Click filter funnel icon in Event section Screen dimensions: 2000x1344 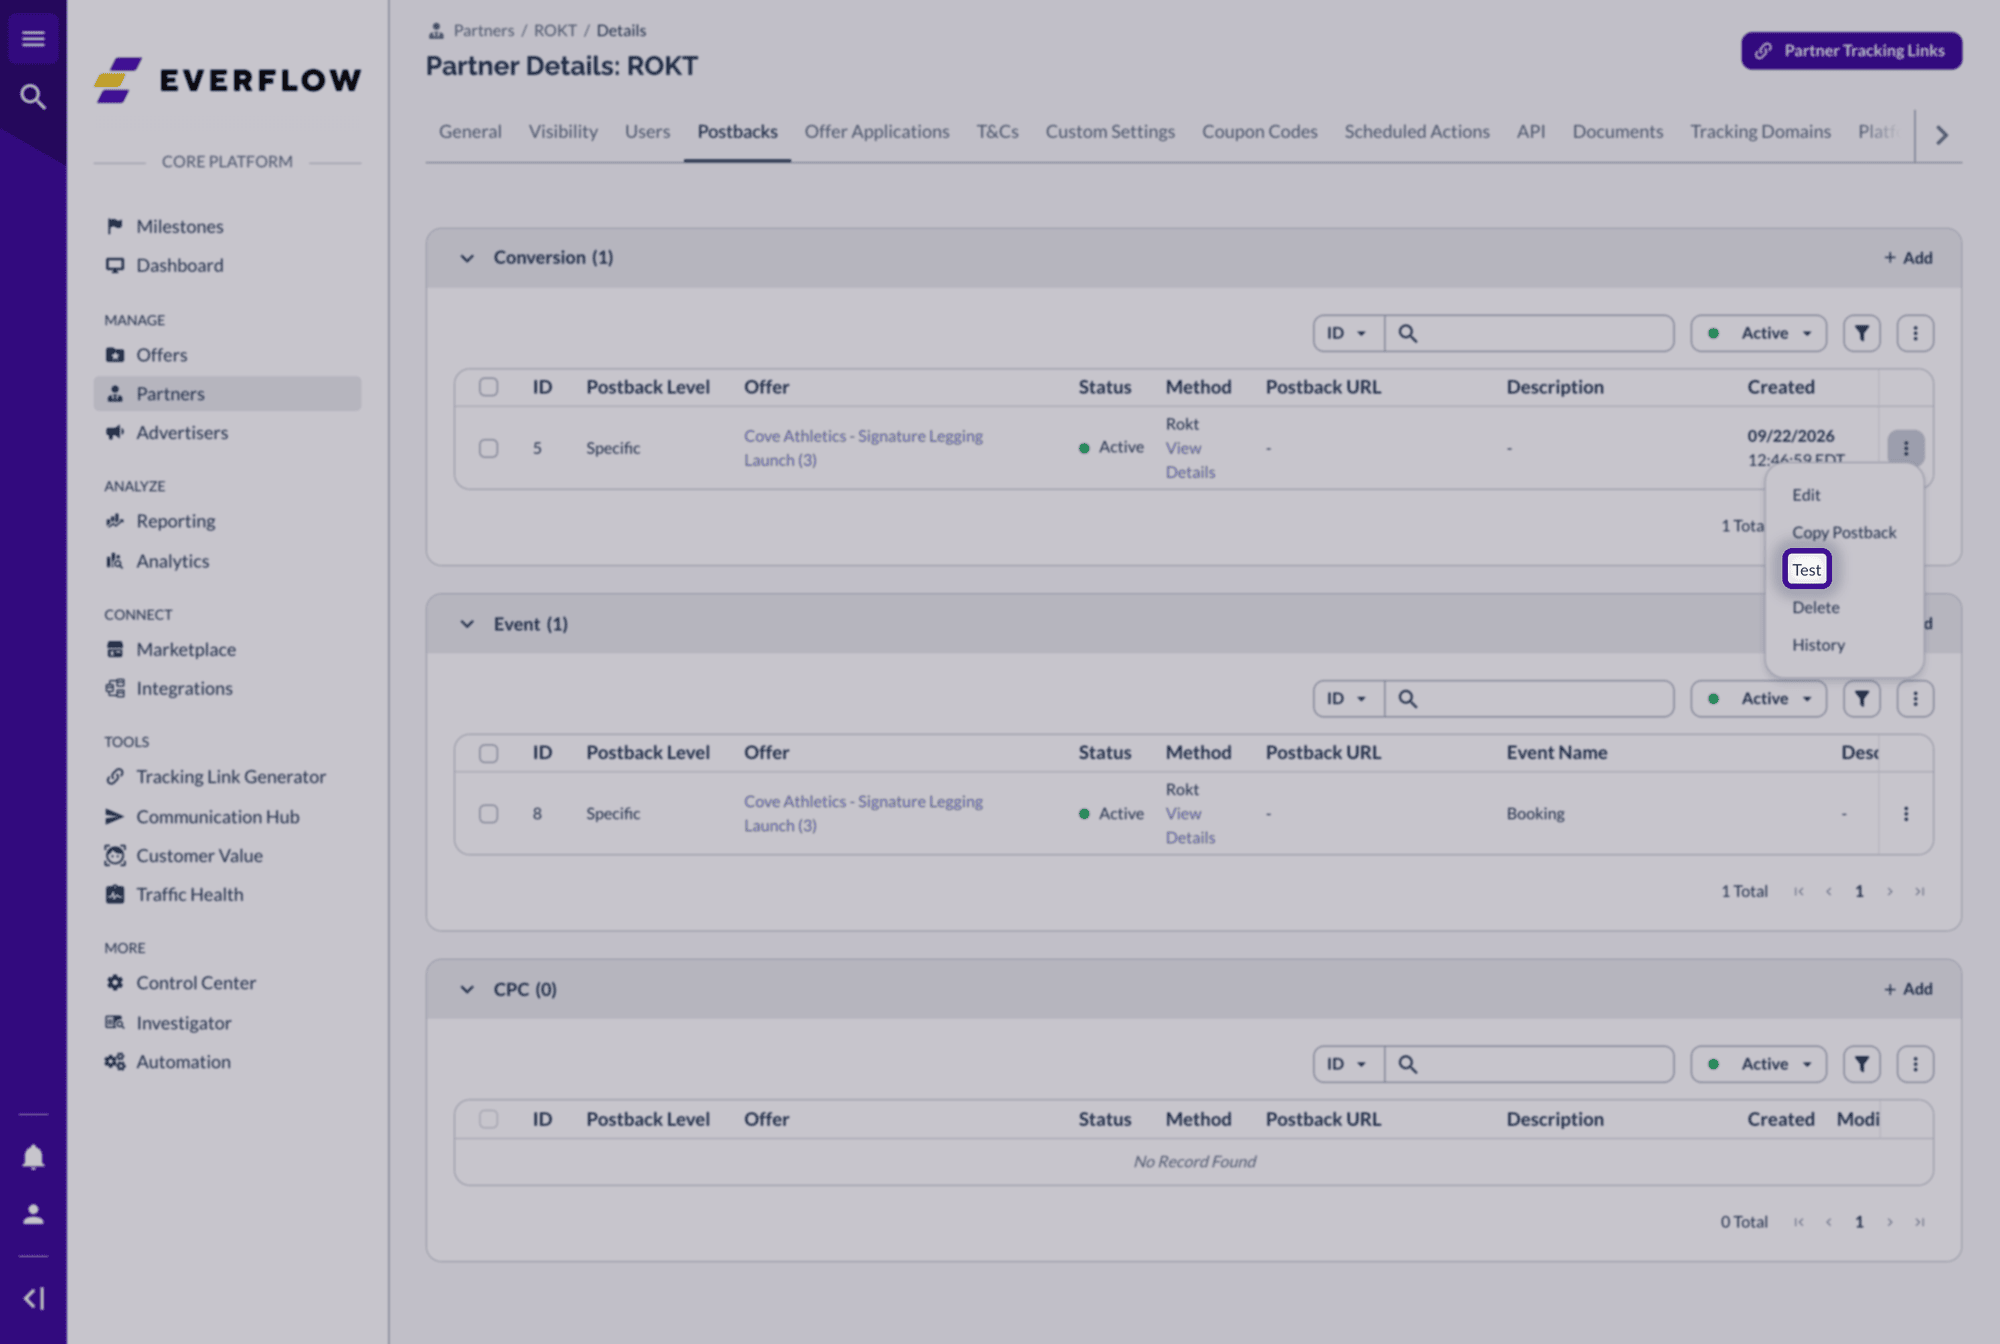pyautogui.click(x=1861, y=699)
